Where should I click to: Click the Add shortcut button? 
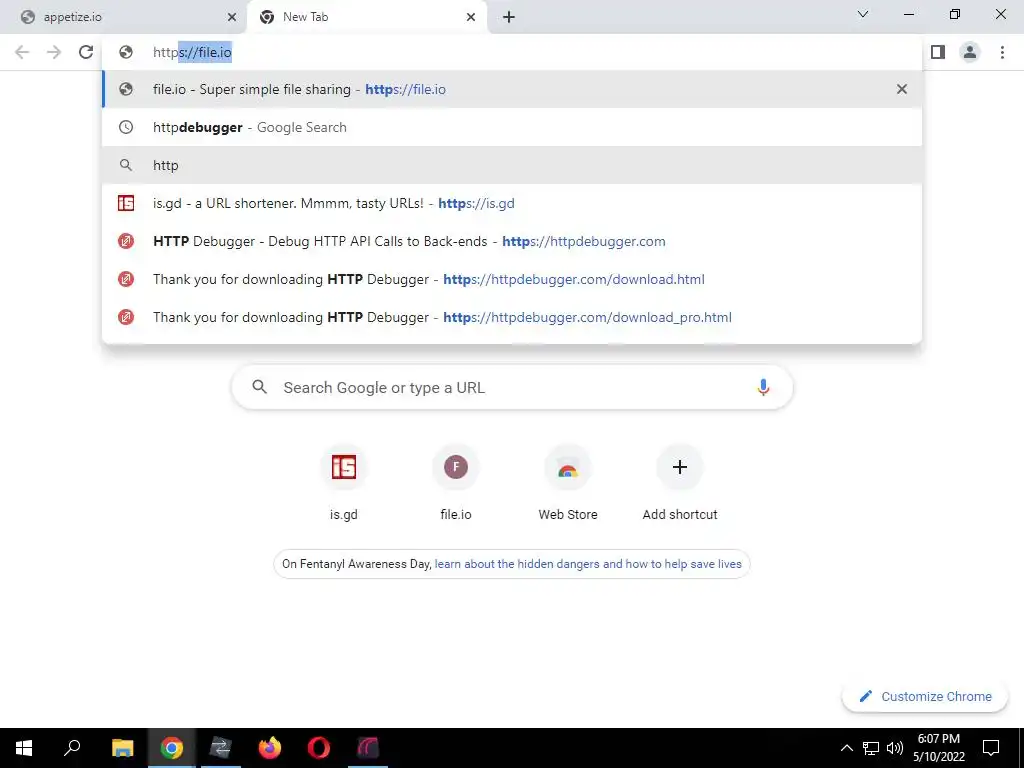[x=680, y=483]
